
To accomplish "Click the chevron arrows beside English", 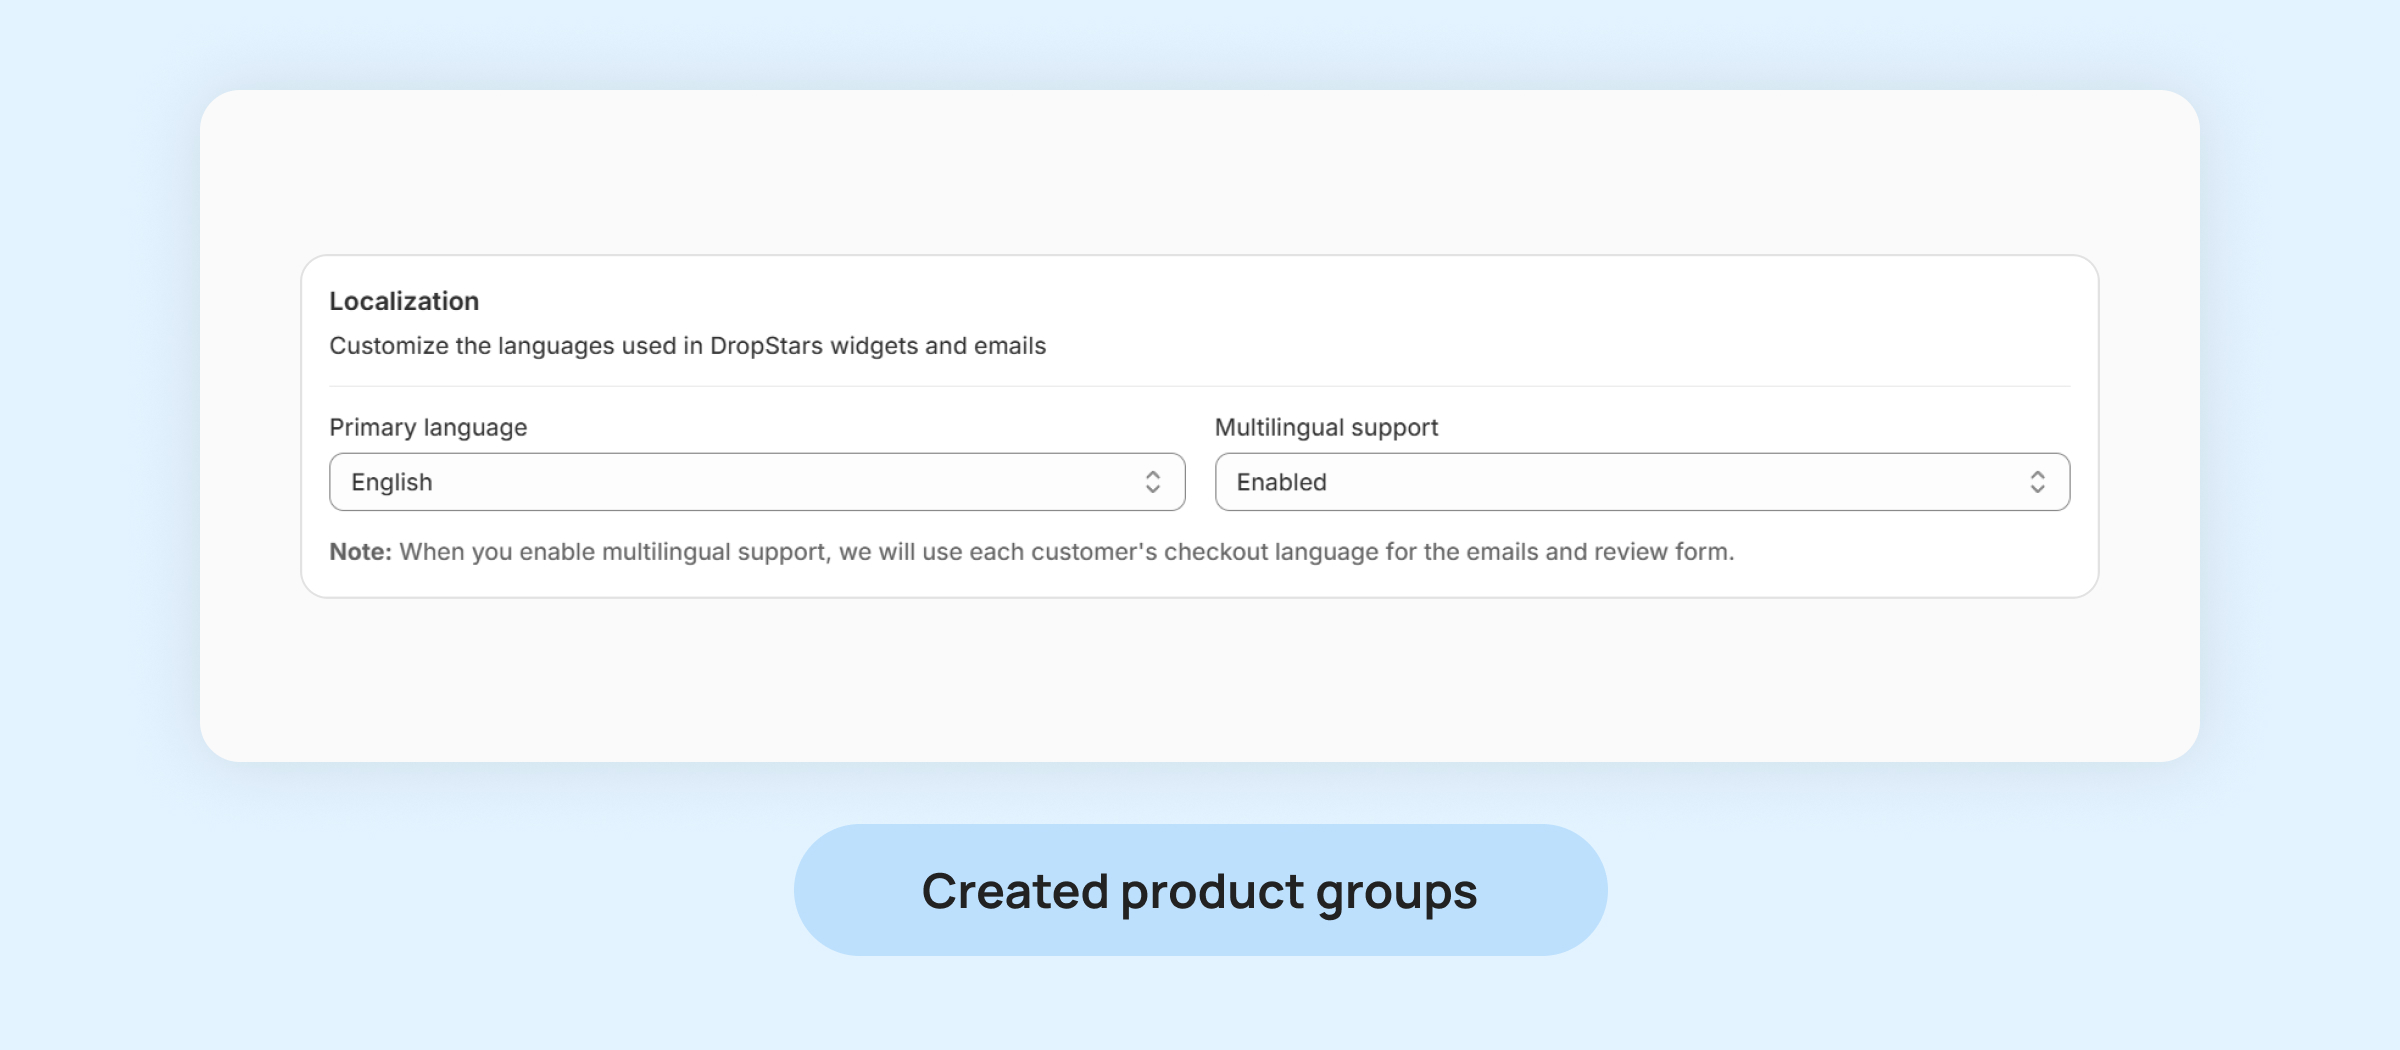I will [1152, 482].
